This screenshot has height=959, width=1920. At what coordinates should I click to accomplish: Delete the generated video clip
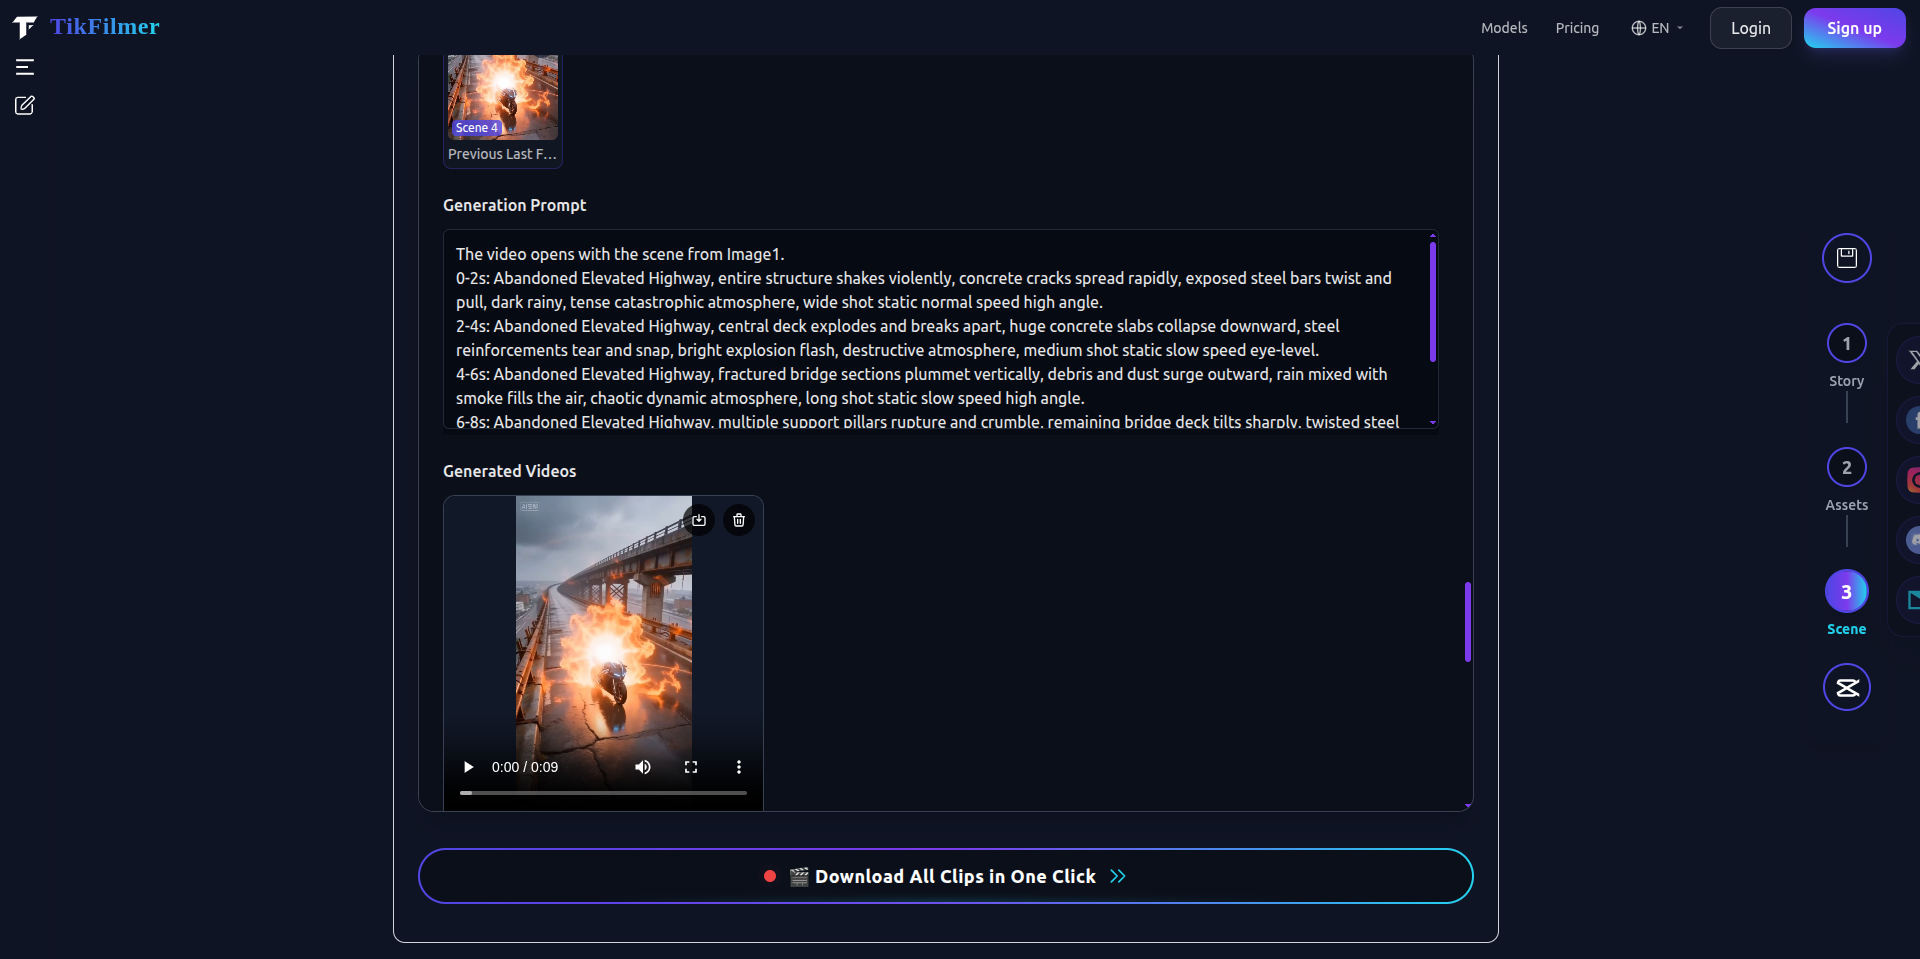click(x=738, y=520)
